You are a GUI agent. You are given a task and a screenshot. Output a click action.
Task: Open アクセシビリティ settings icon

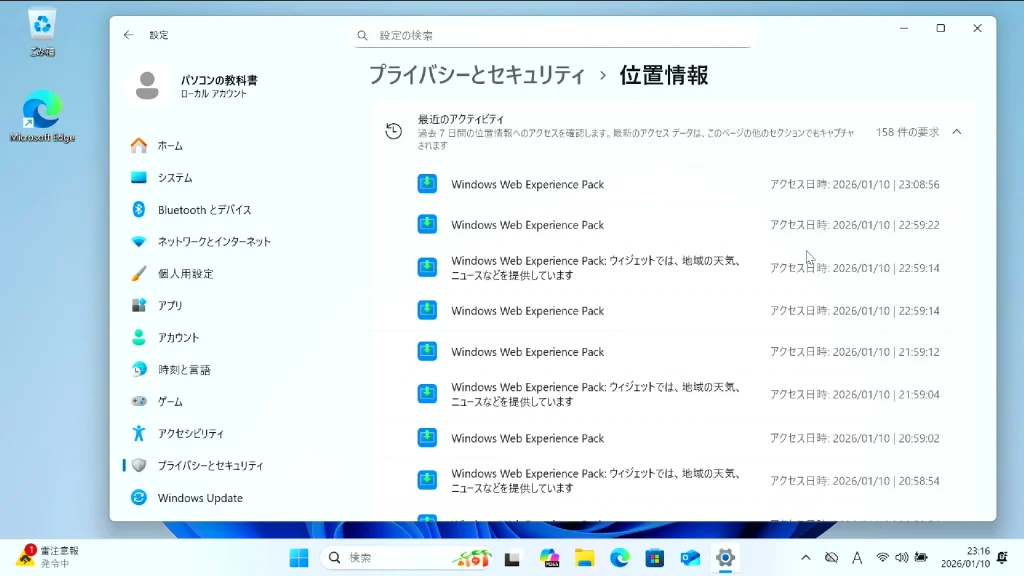[x=139, y=434]
